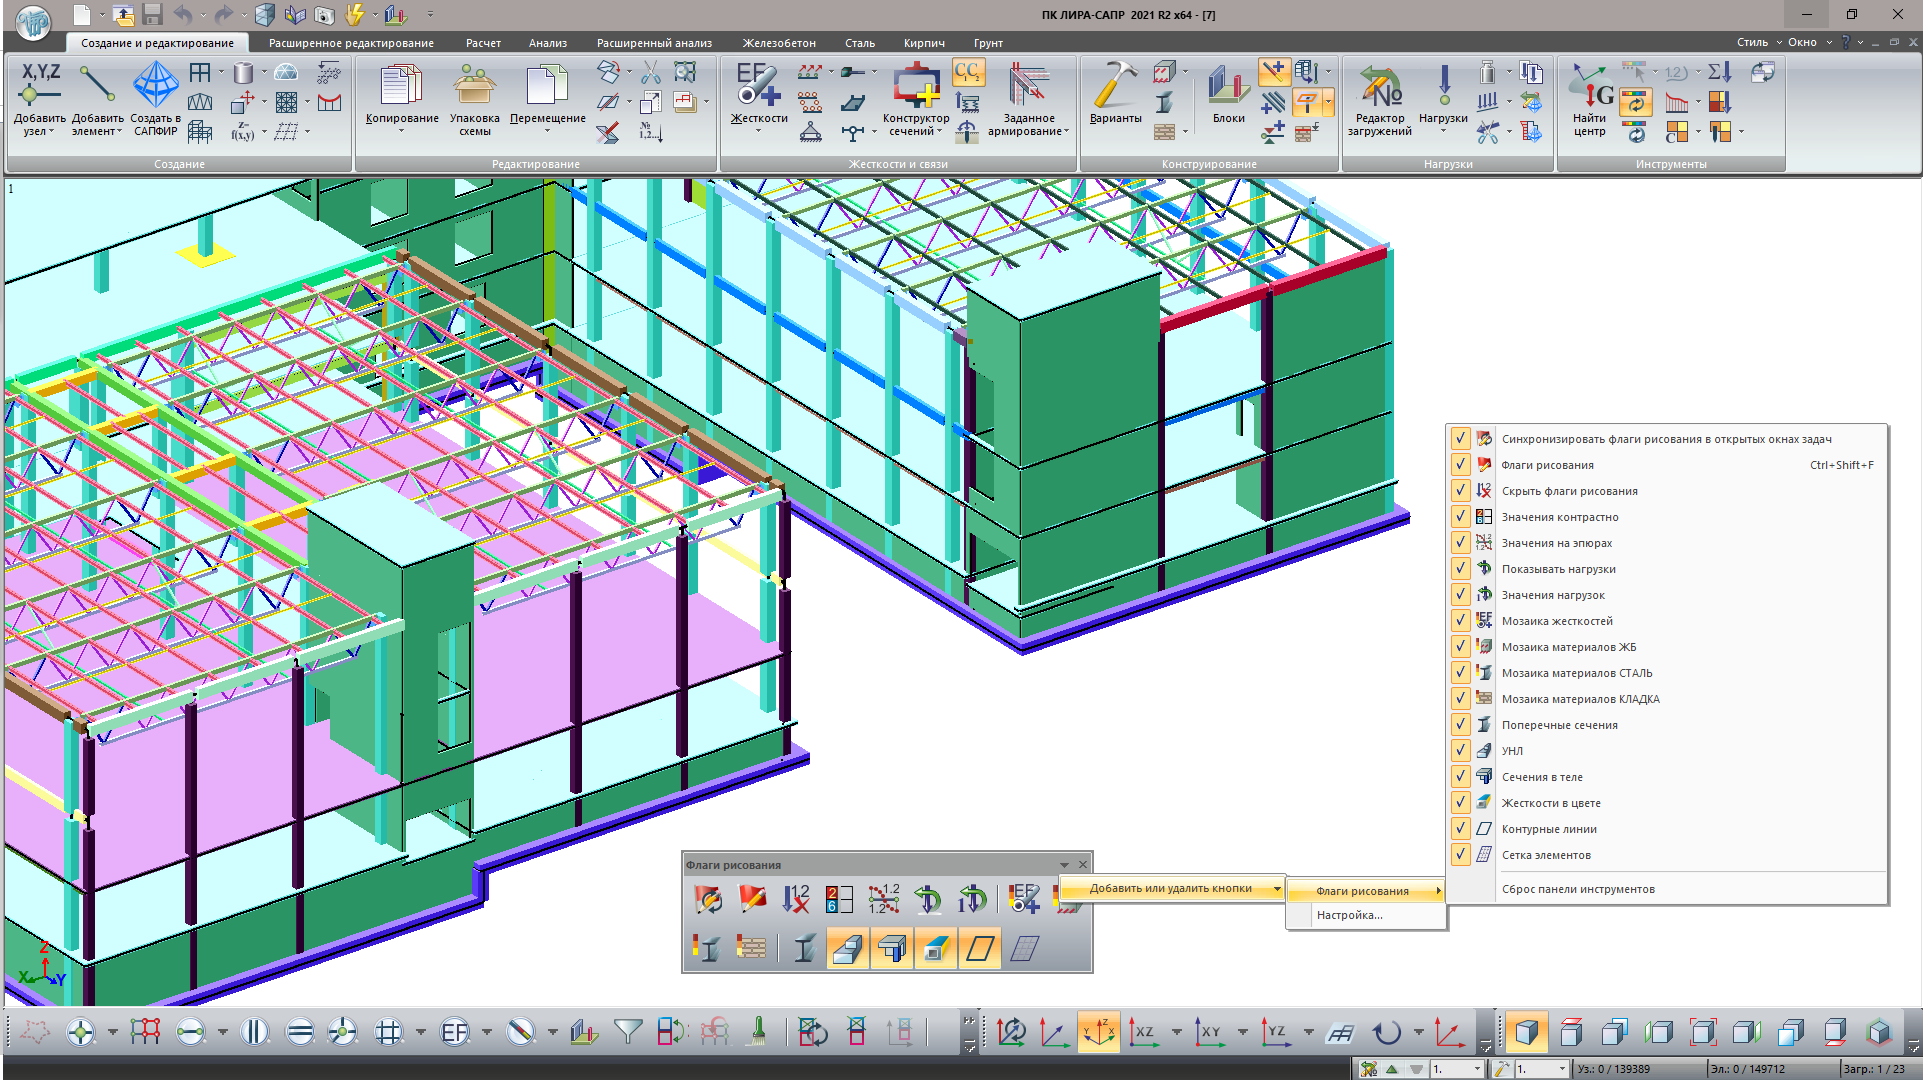Uncheck Synchronize drawing flags in open windows
1923x1080 pixels.
[x=1460, y=438]
